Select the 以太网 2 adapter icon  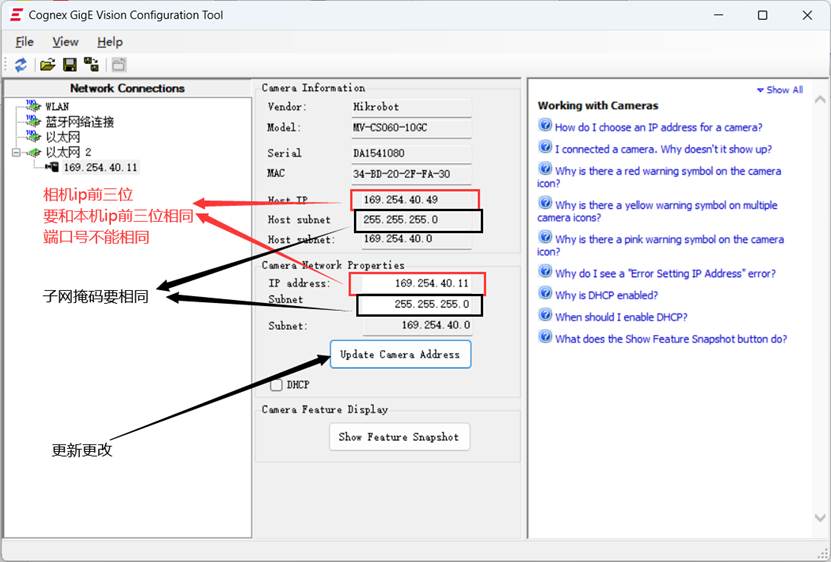(x=33, y=152)
